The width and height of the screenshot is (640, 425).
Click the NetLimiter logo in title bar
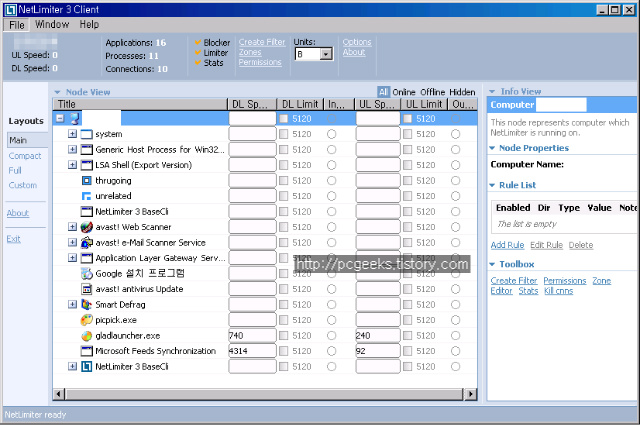[x=11, y=10]
